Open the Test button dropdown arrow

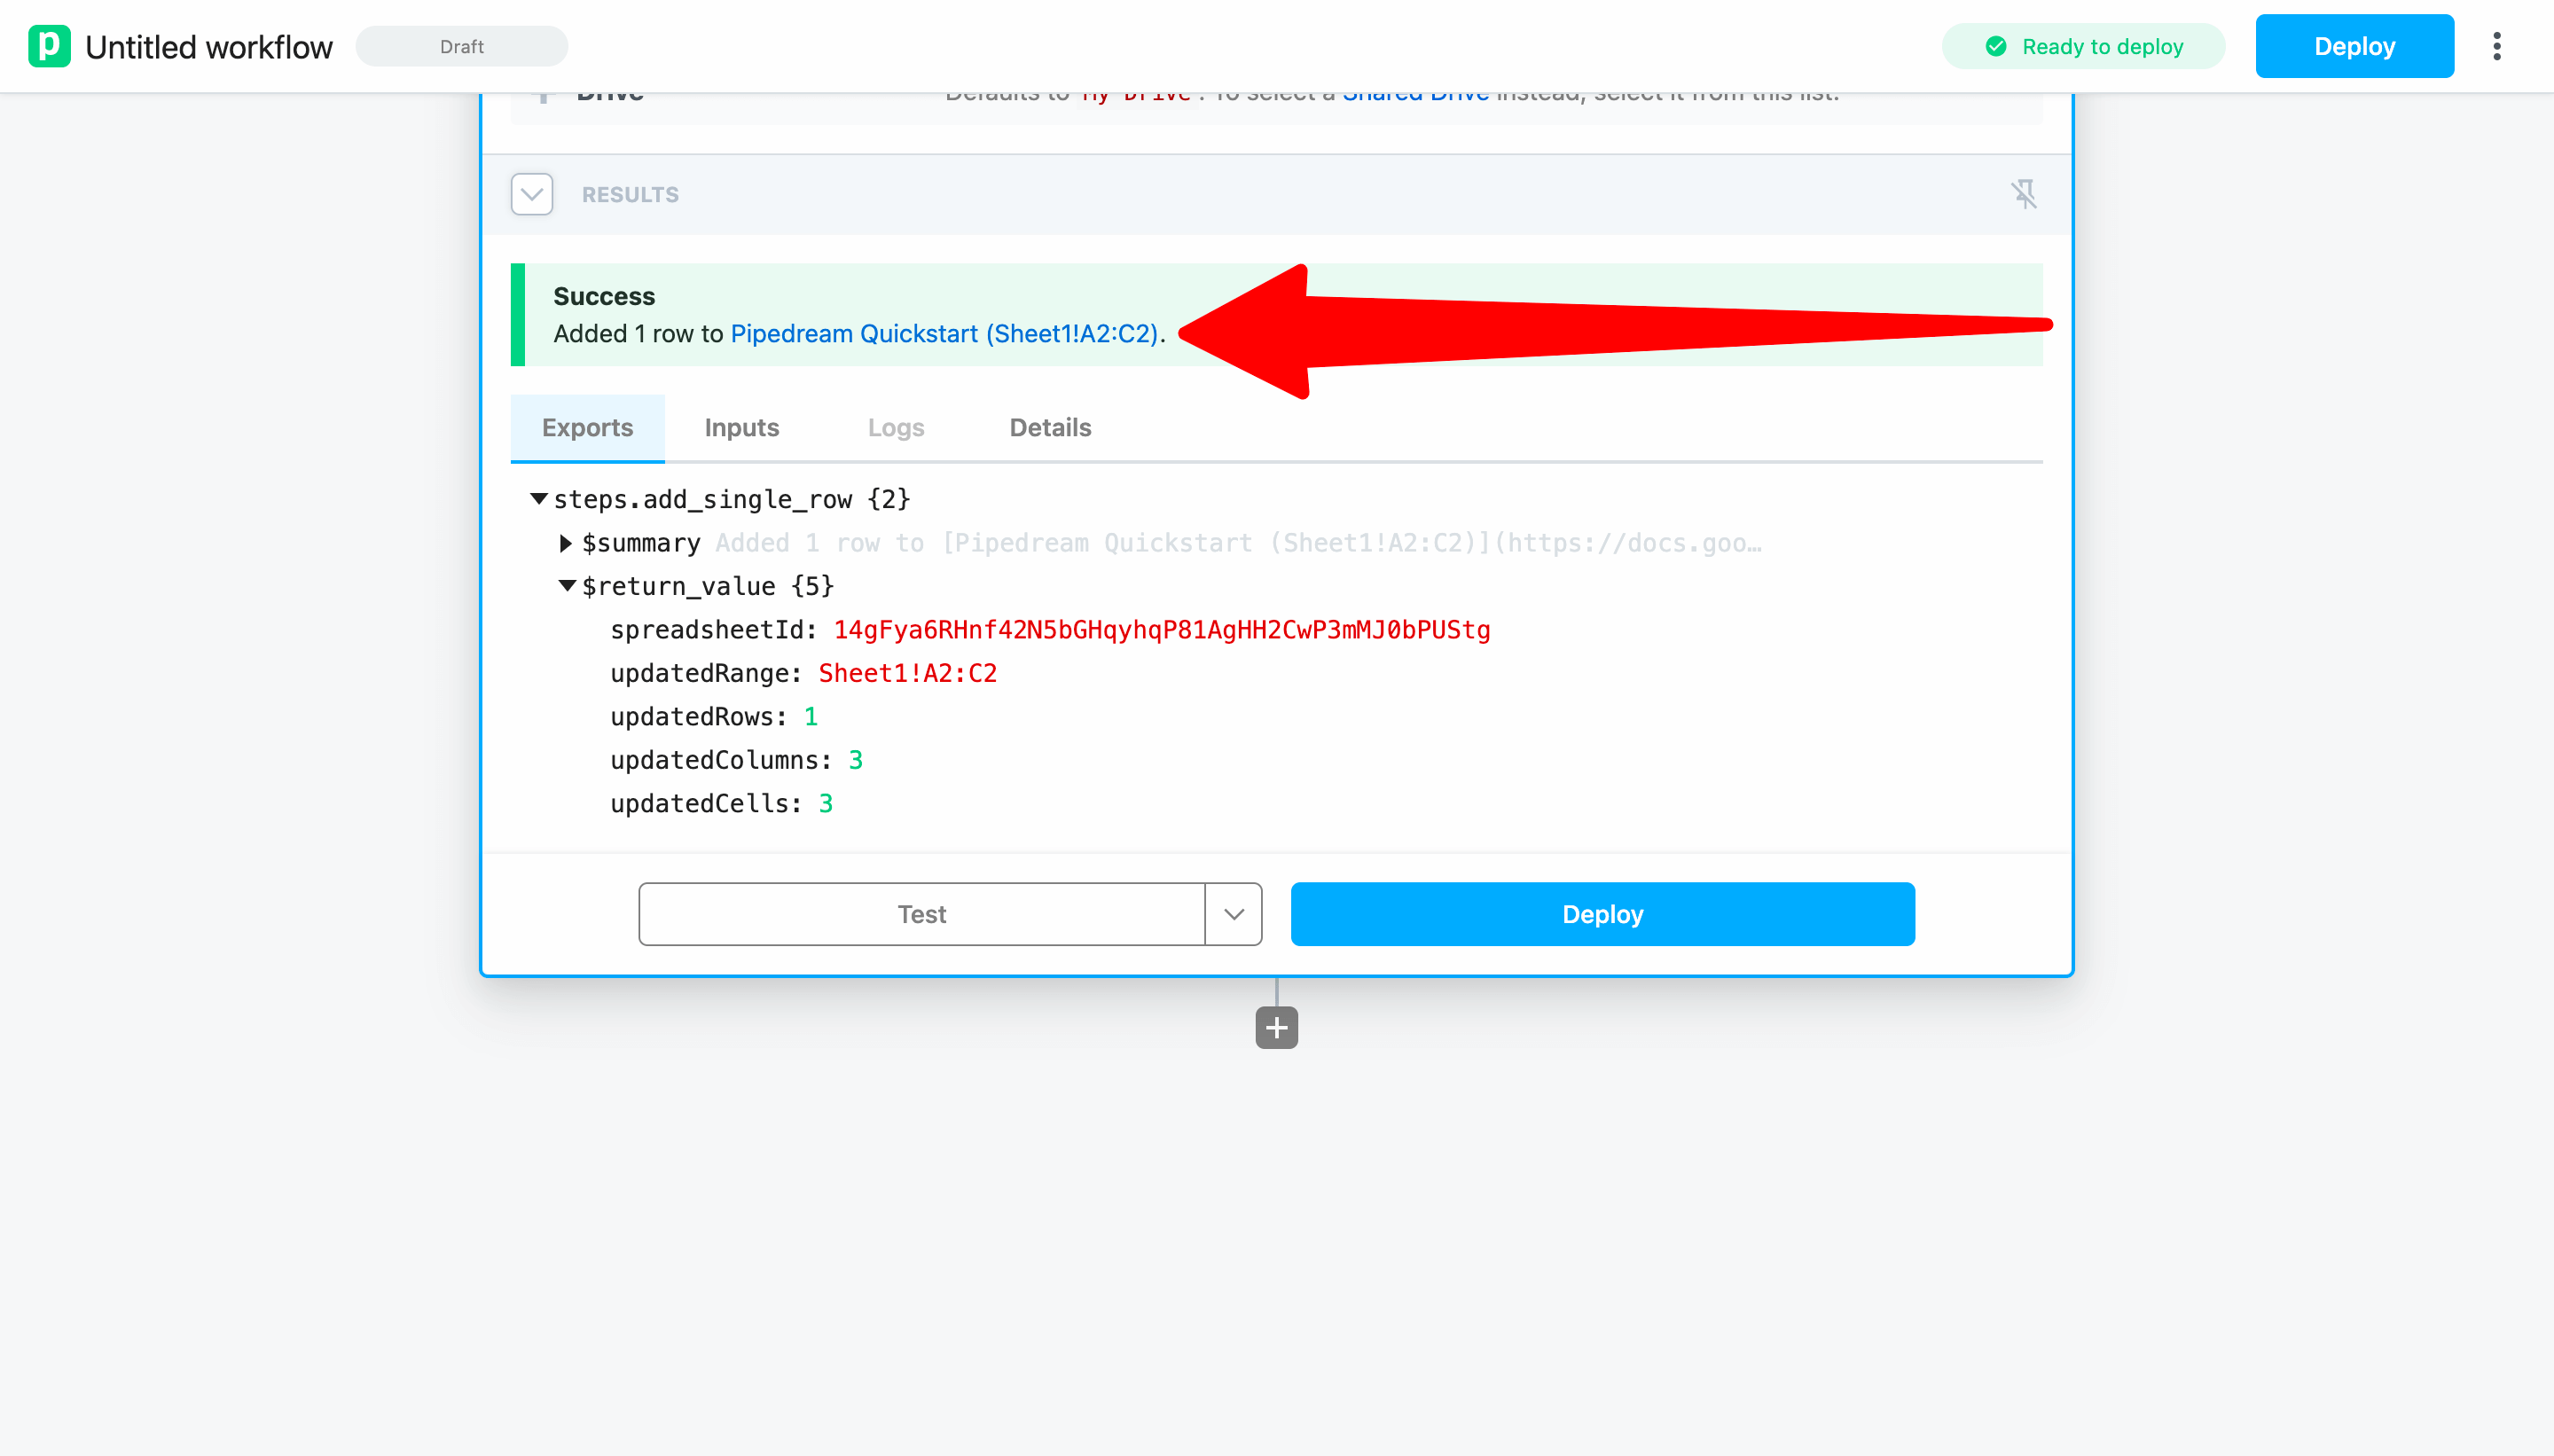coord(1233,914)
